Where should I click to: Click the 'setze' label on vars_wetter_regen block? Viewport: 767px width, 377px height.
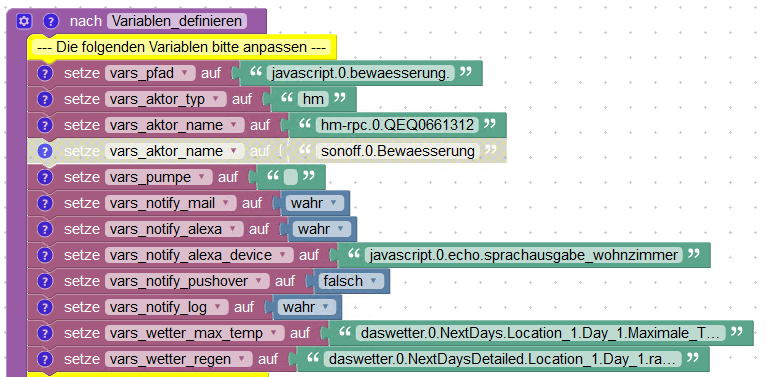pos(82,359)
